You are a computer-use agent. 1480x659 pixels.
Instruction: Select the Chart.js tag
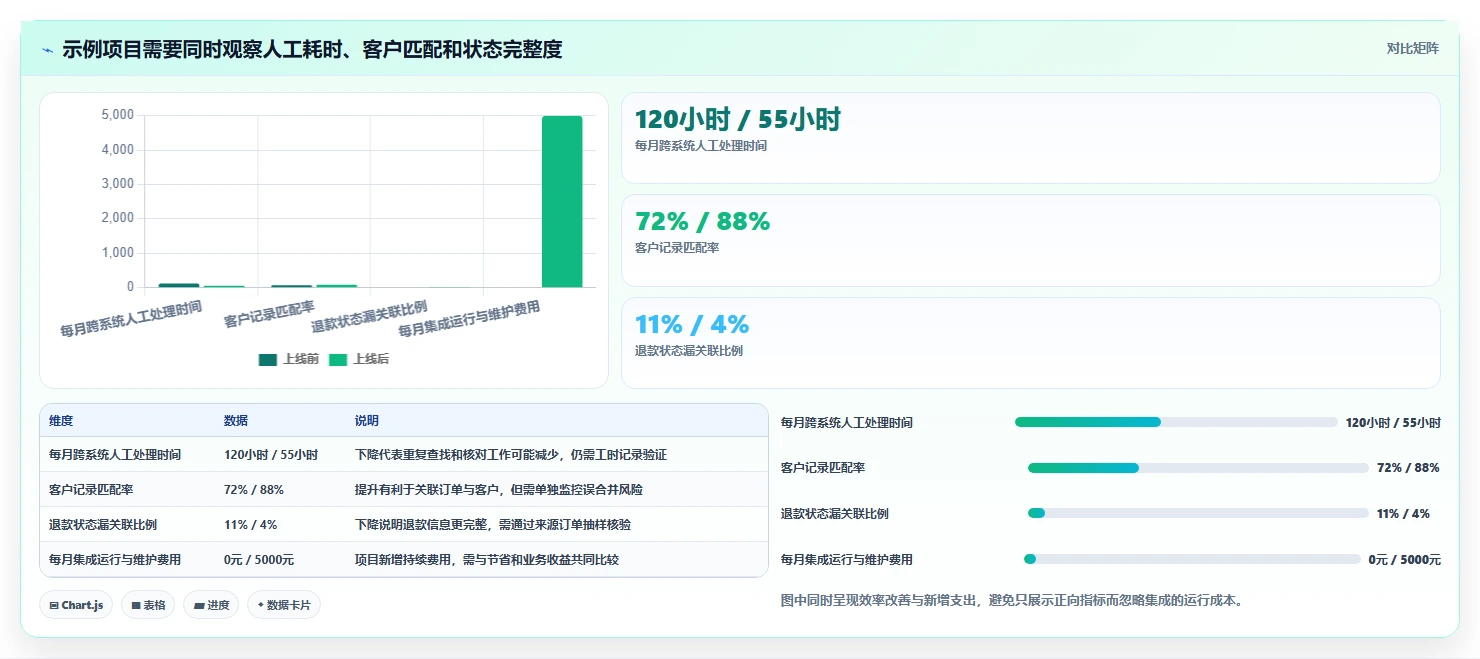tap(76, 605)
